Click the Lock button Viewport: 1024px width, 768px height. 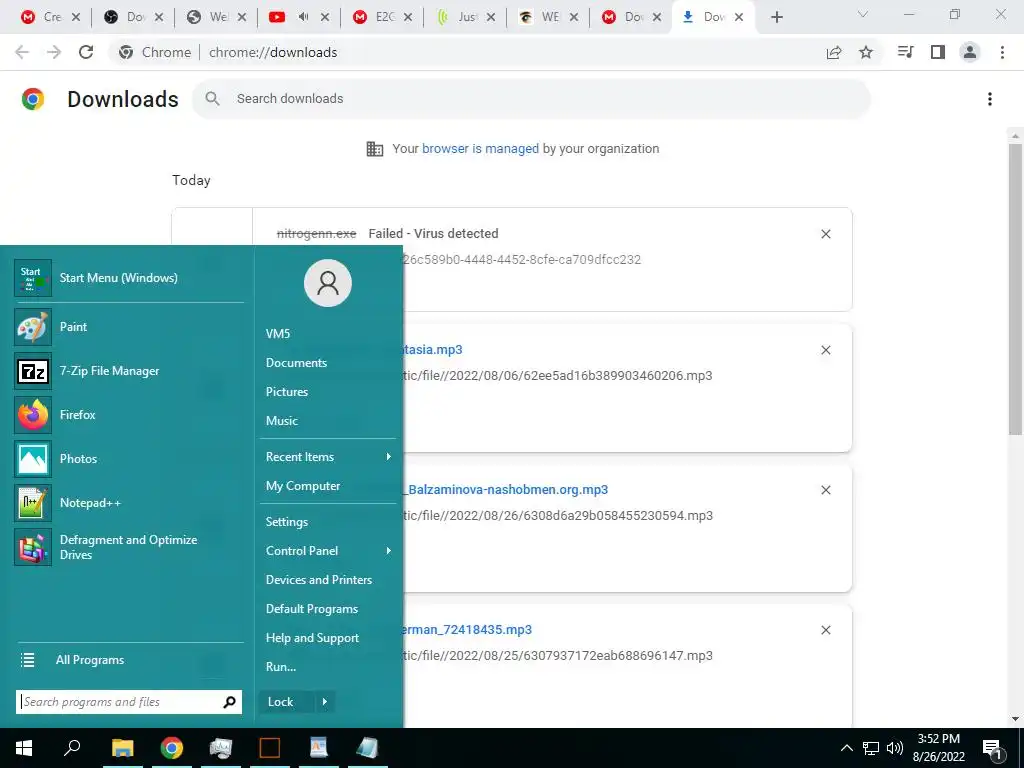[x=286, y=702]
